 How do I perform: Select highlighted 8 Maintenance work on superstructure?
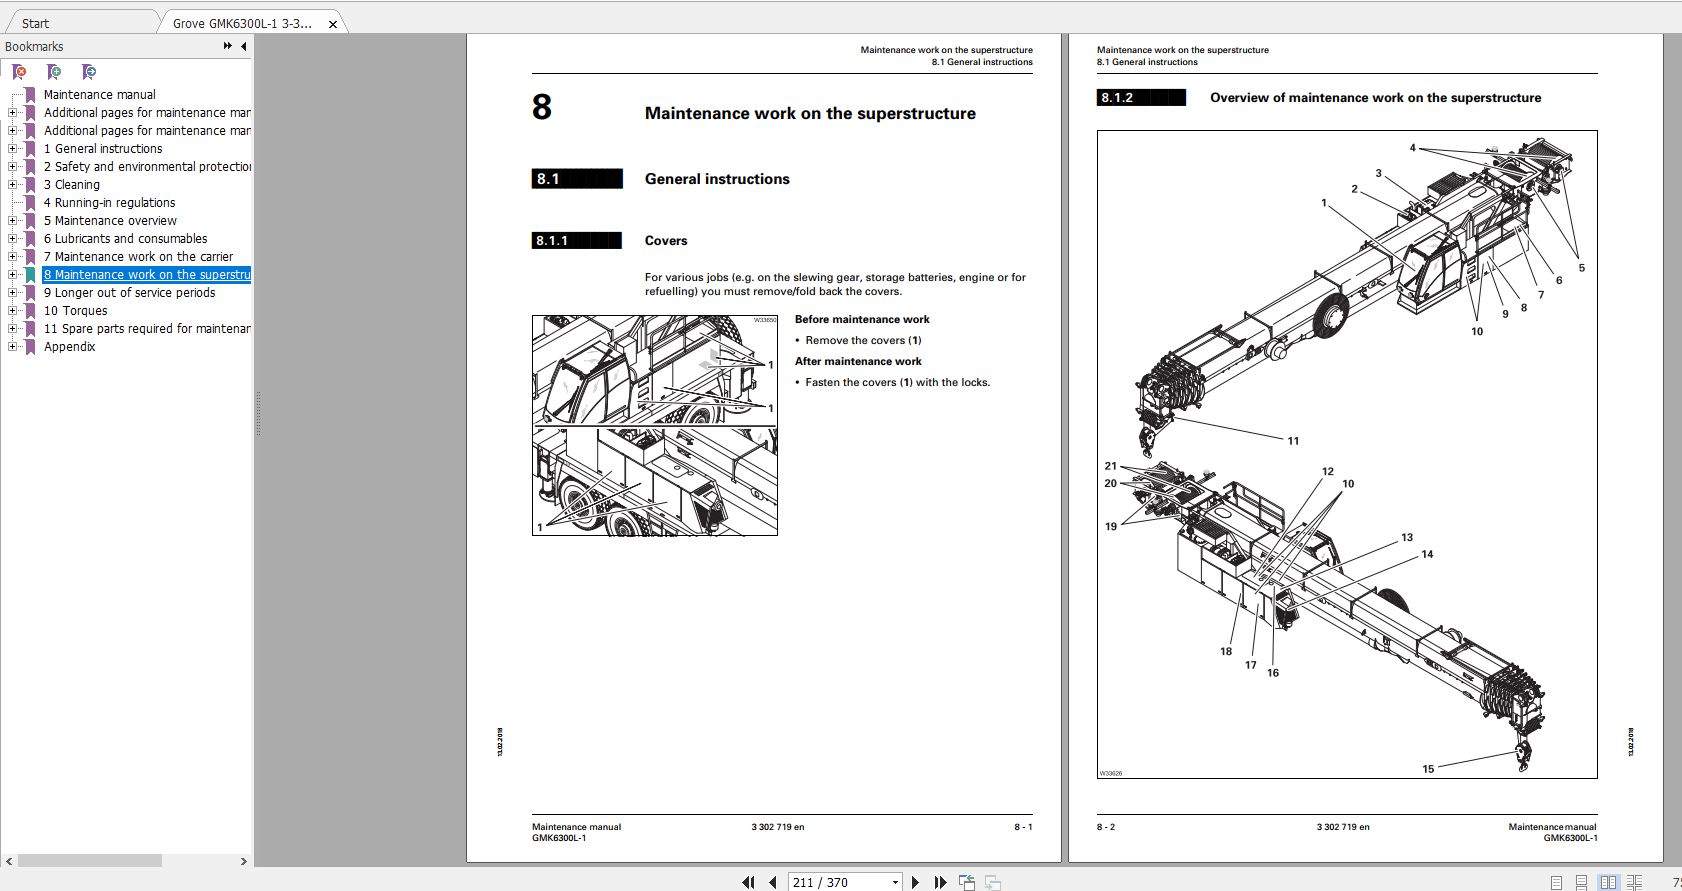click(147, 275)
